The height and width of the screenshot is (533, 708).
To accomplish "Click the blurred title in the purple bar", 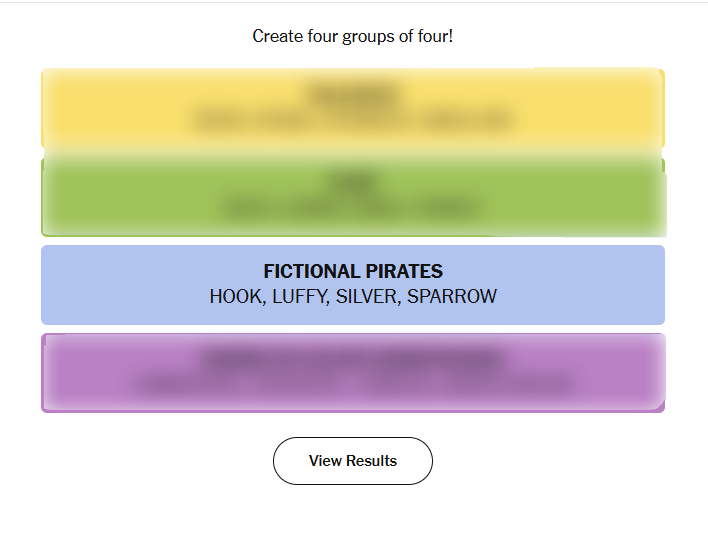I will (353, 358).
